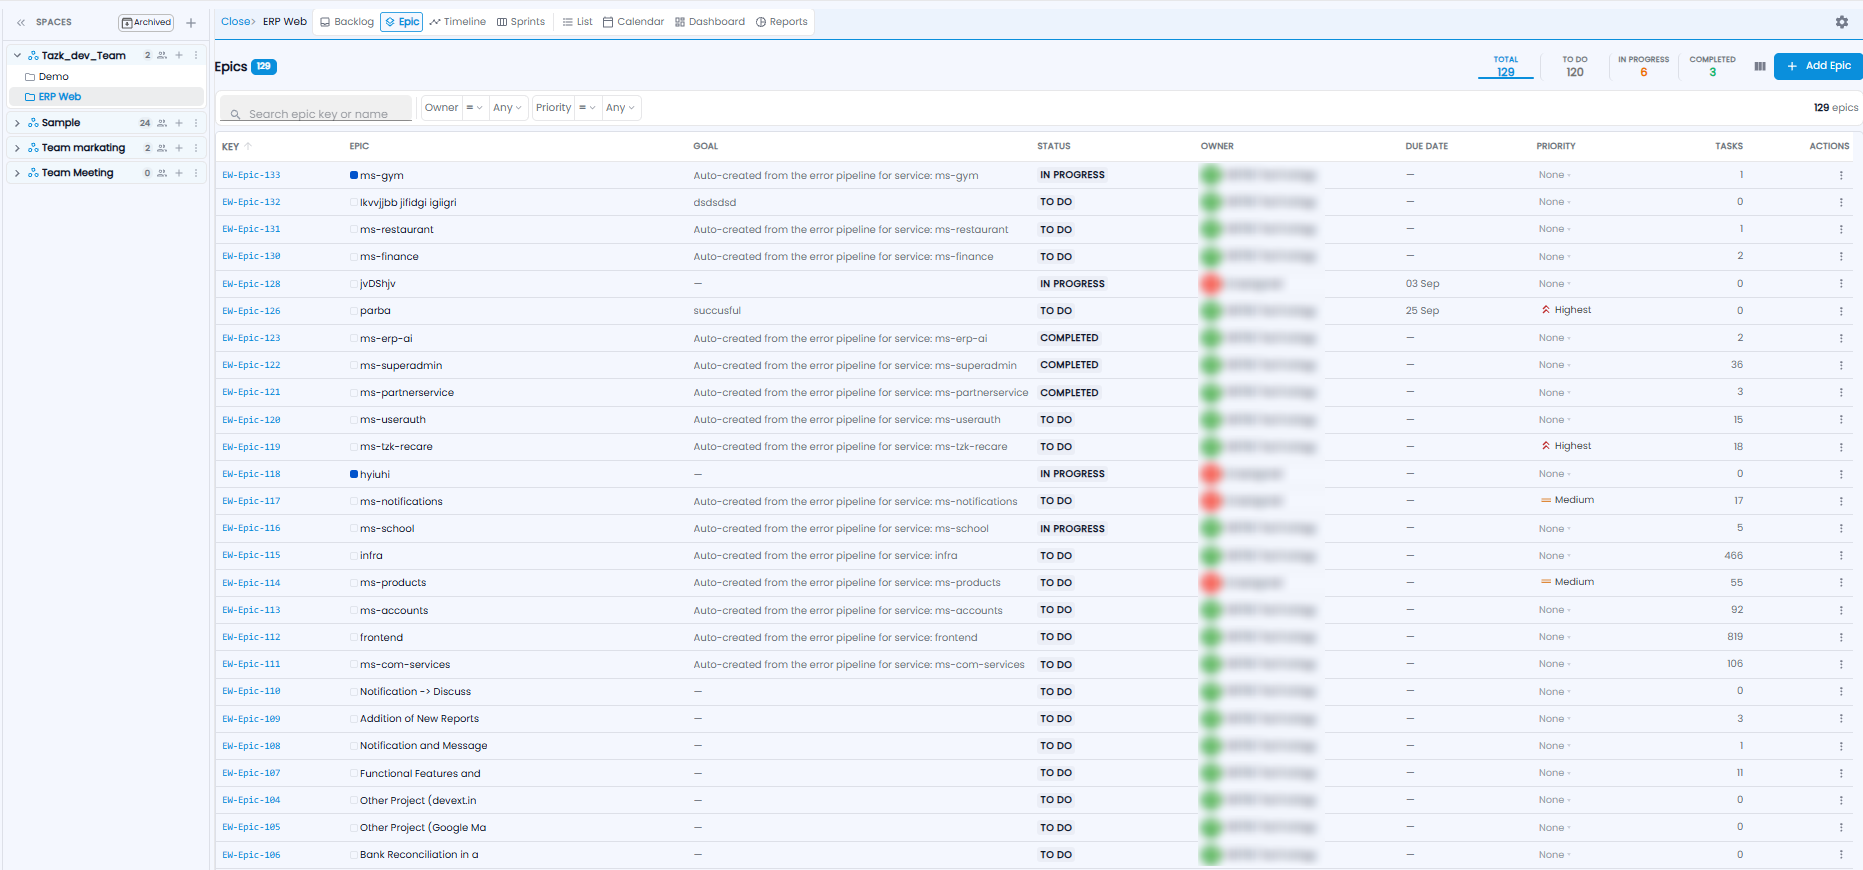Open actions menu for parba epic row
1863x870 pixels.
tap(1841, 311)
